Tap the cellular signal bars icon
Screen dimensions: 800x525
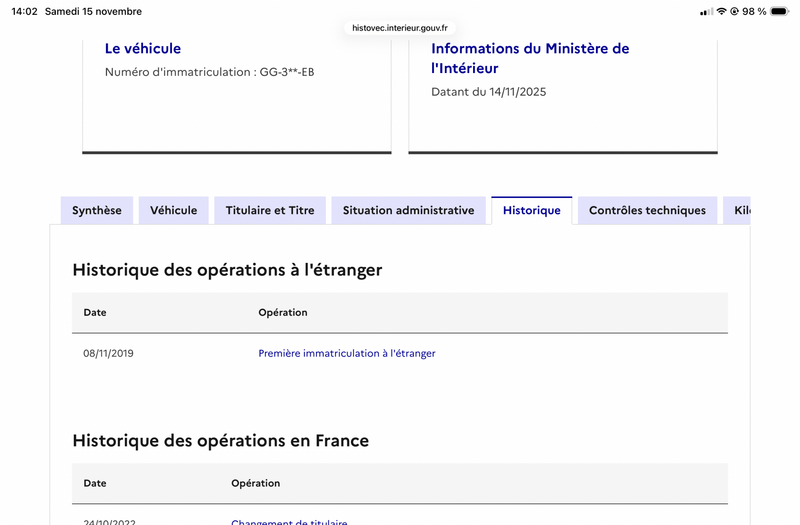706,11
